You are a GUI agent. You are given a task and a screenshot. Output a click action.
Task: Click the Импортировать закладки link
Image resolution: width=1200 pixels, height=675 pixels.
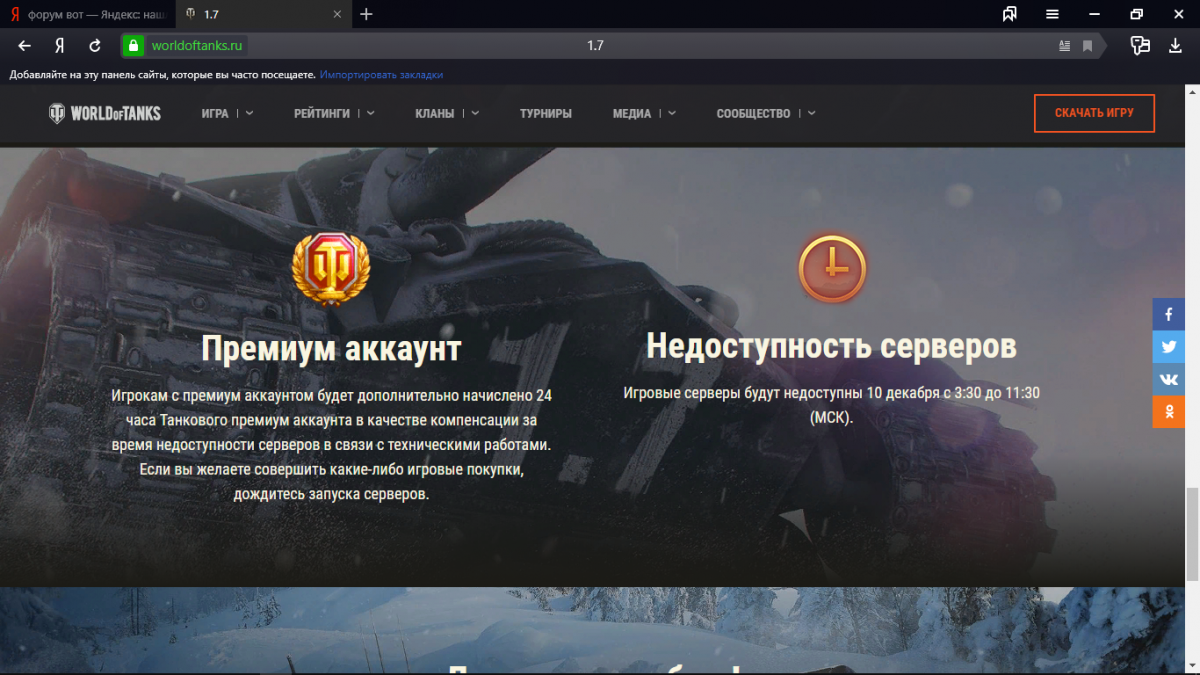(382, 74)
